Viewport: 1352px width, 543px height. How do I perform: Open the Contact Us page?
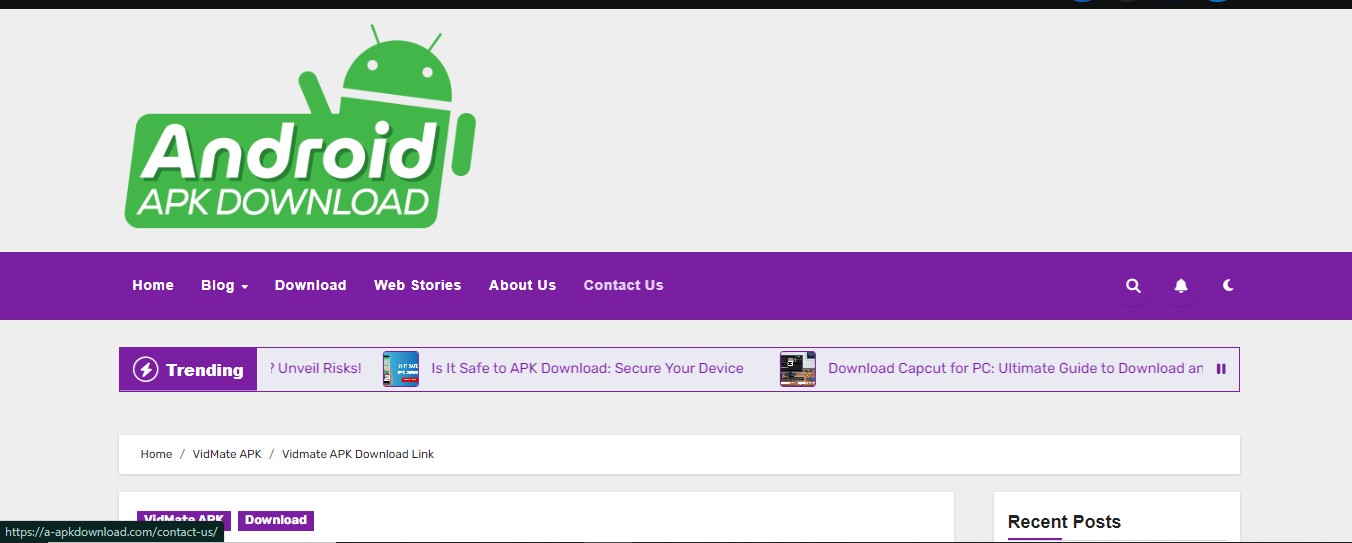[x=623, y=286]
